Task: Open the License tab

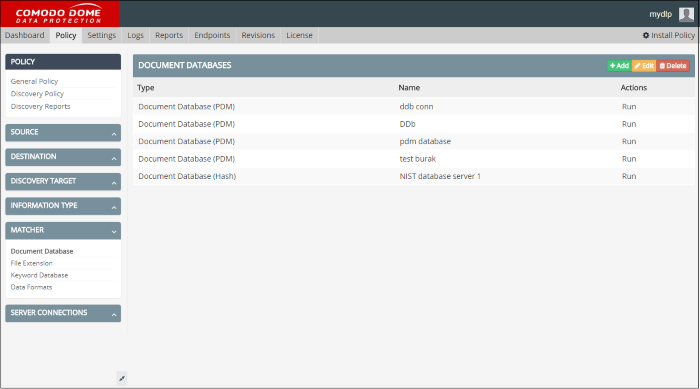Action: point(299,35)
